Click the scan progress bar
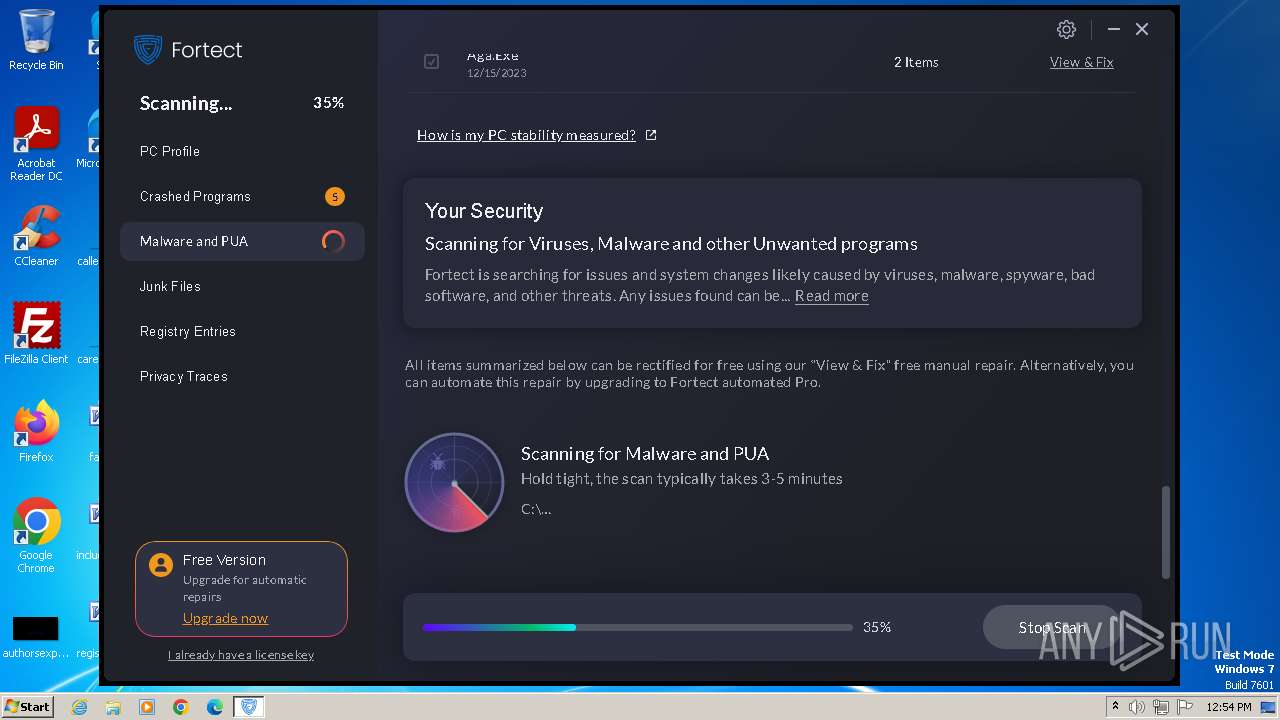1280x720 pixels. click(x=637, y=627)
